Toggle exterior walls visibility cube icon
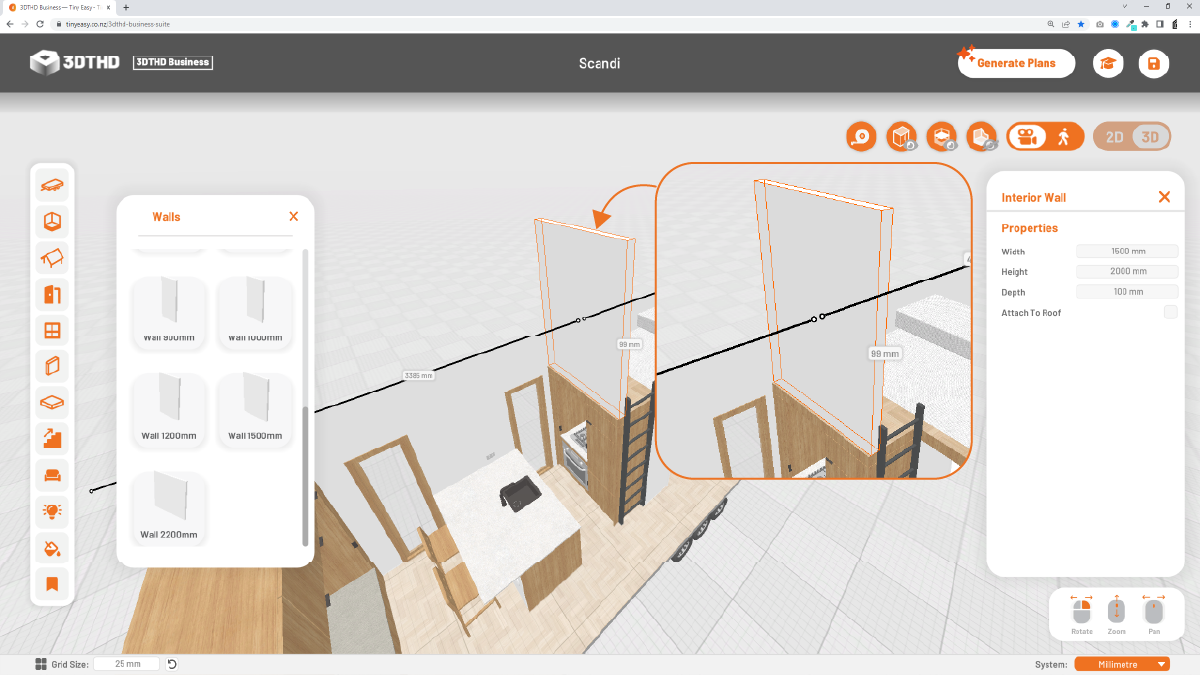This screenshot has height=675, width=1200. pyautogui.click(x=901, y=137)
